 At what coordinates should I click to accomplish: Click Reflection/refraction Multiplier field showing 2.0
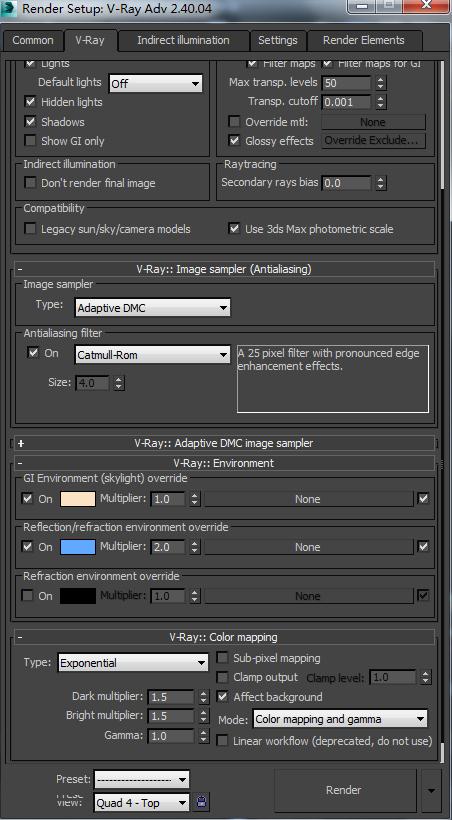168,547
